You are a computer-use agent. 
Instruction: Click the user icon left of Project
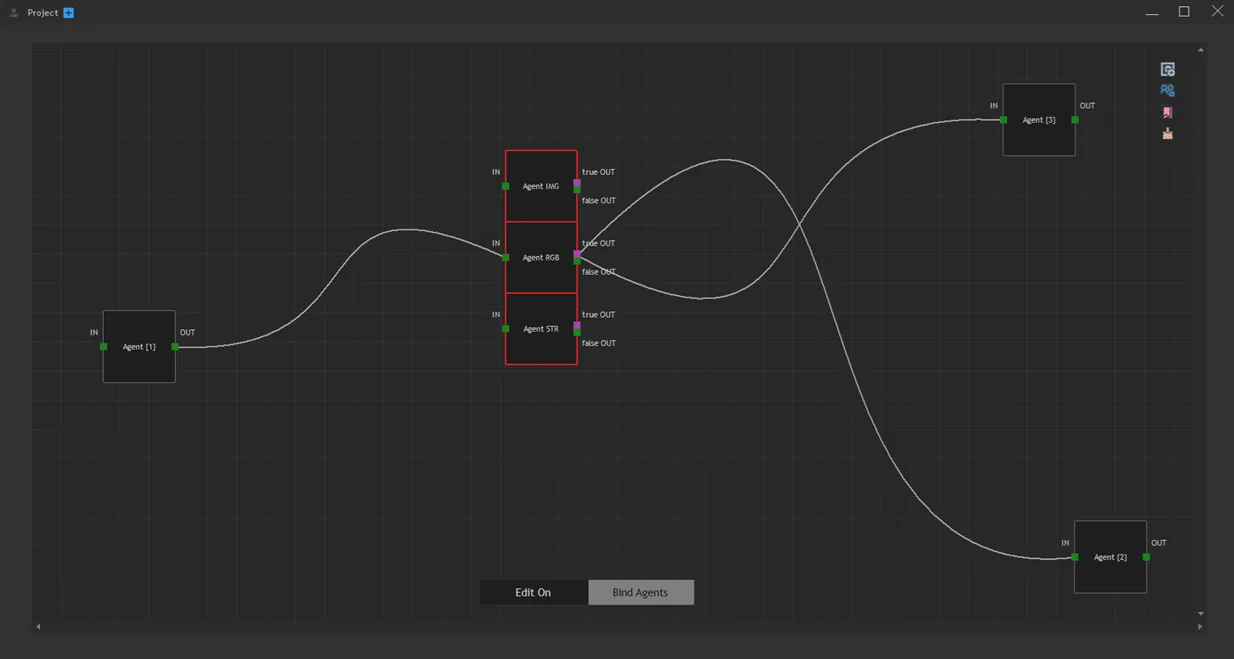(x=14, y=13)
